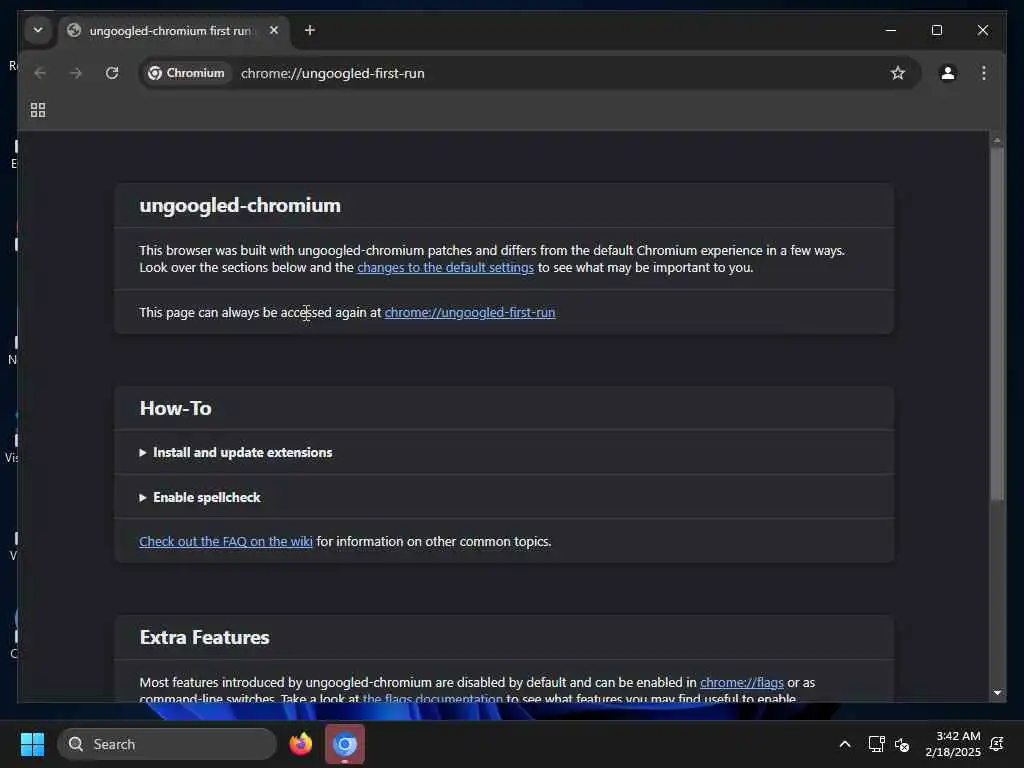Click the Extra Features heading
1024x768 pixels.
point(204,637)
